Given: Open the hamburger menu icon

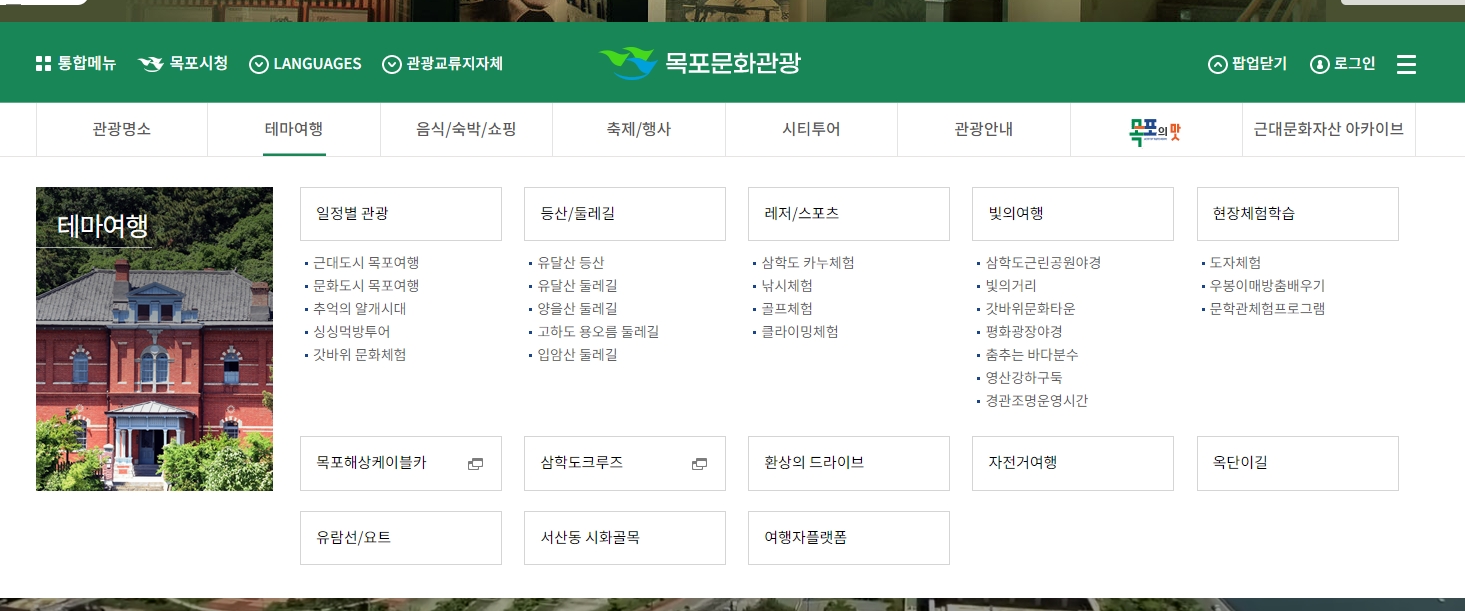Looking at the screenshot, I should pos(1406,64).
